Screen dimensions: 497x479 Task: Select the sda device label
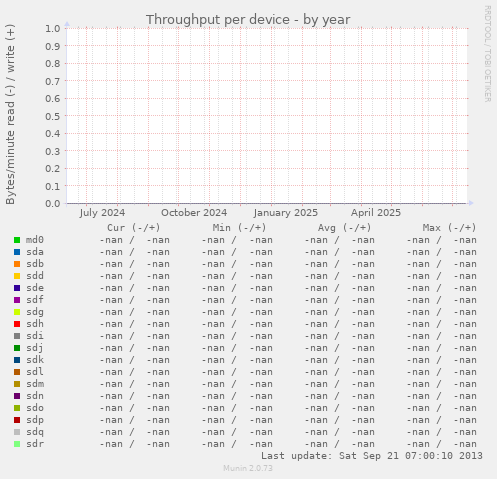point(35,252)
